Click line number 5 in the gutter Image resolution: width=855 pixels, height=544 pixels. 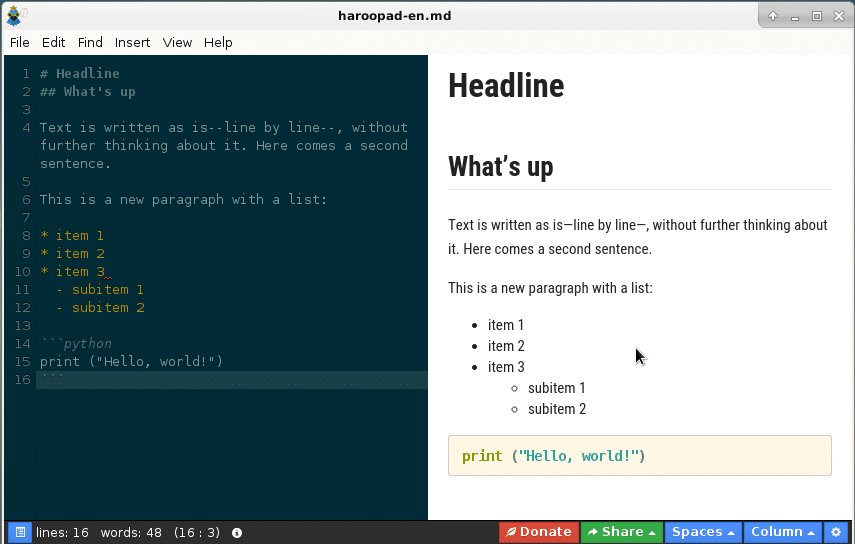click(26, 182)
